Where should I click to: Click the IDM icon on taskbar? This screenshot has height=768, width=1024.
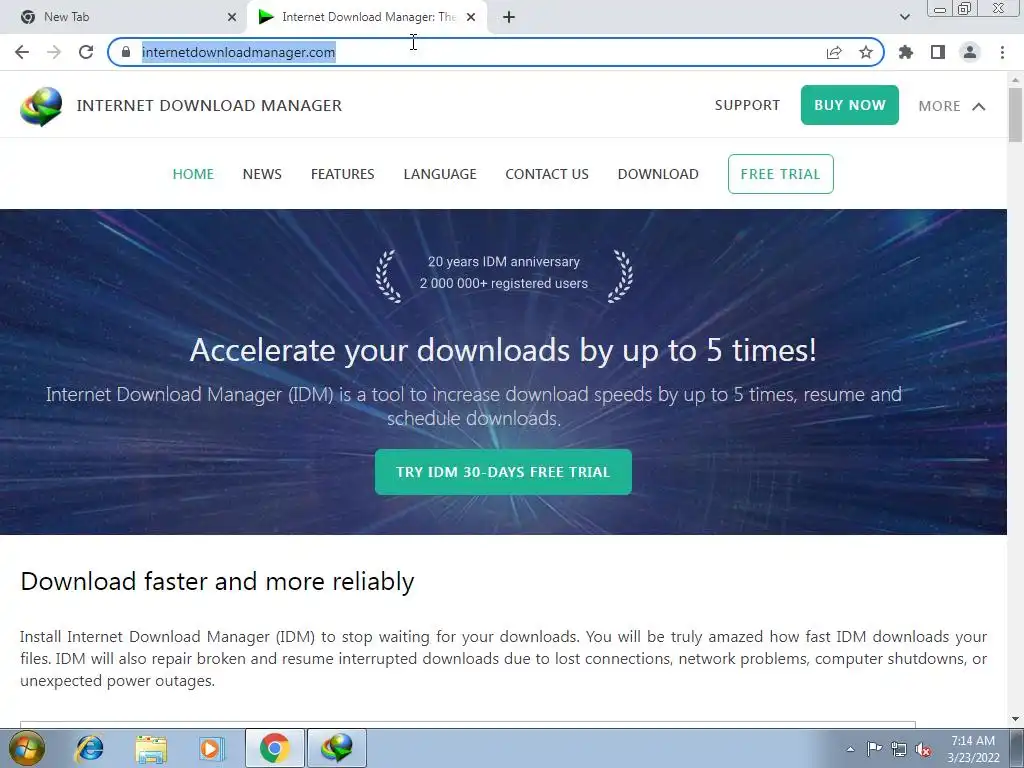pos(337,748)
